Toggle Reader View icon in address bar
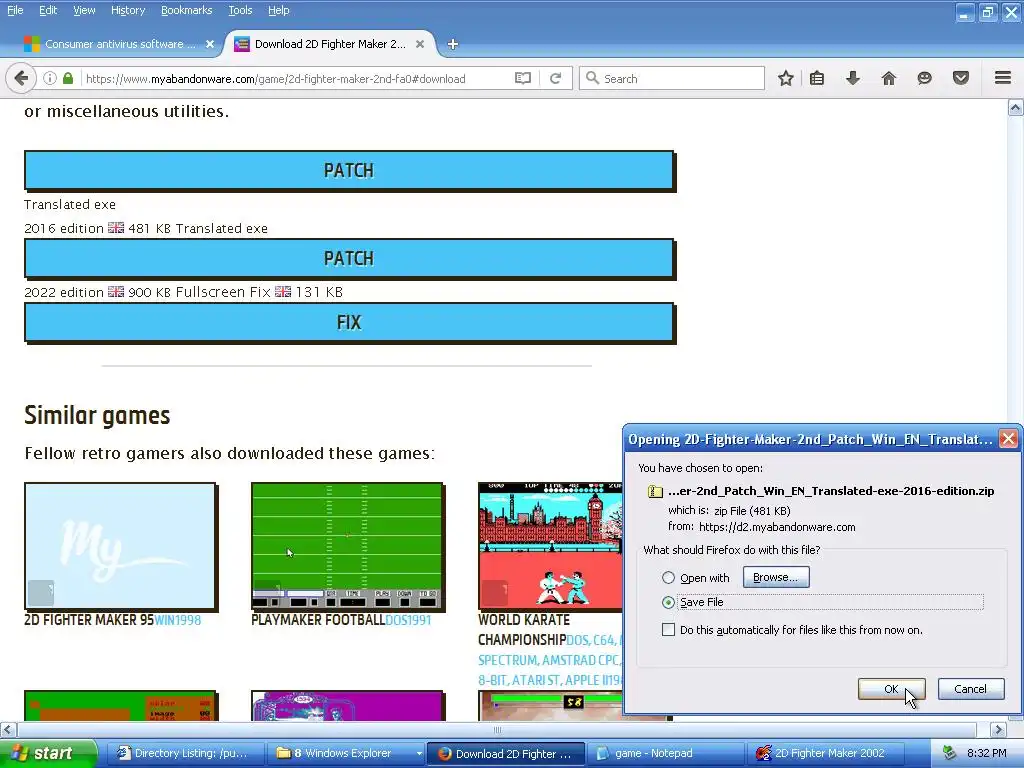 pos(522,78)
